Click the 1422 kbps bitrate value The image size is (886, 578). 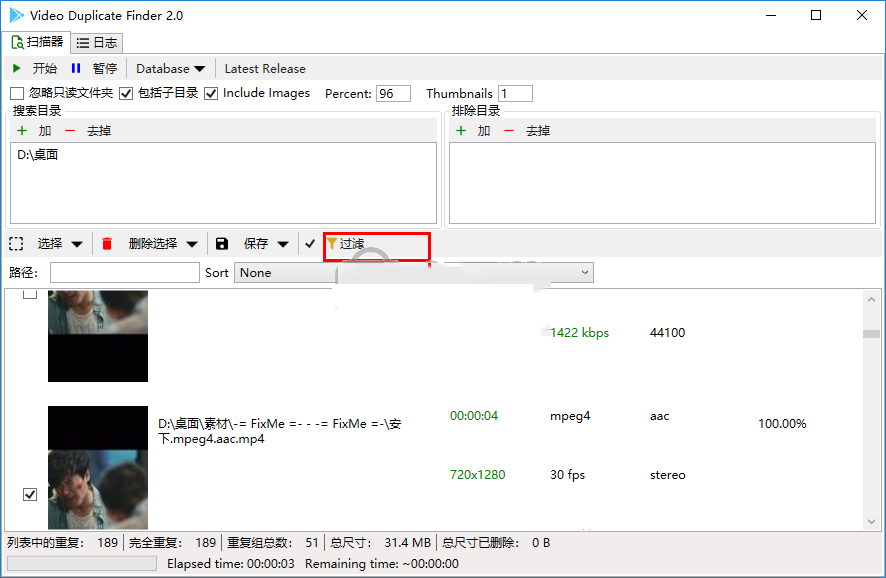point(580,333)
